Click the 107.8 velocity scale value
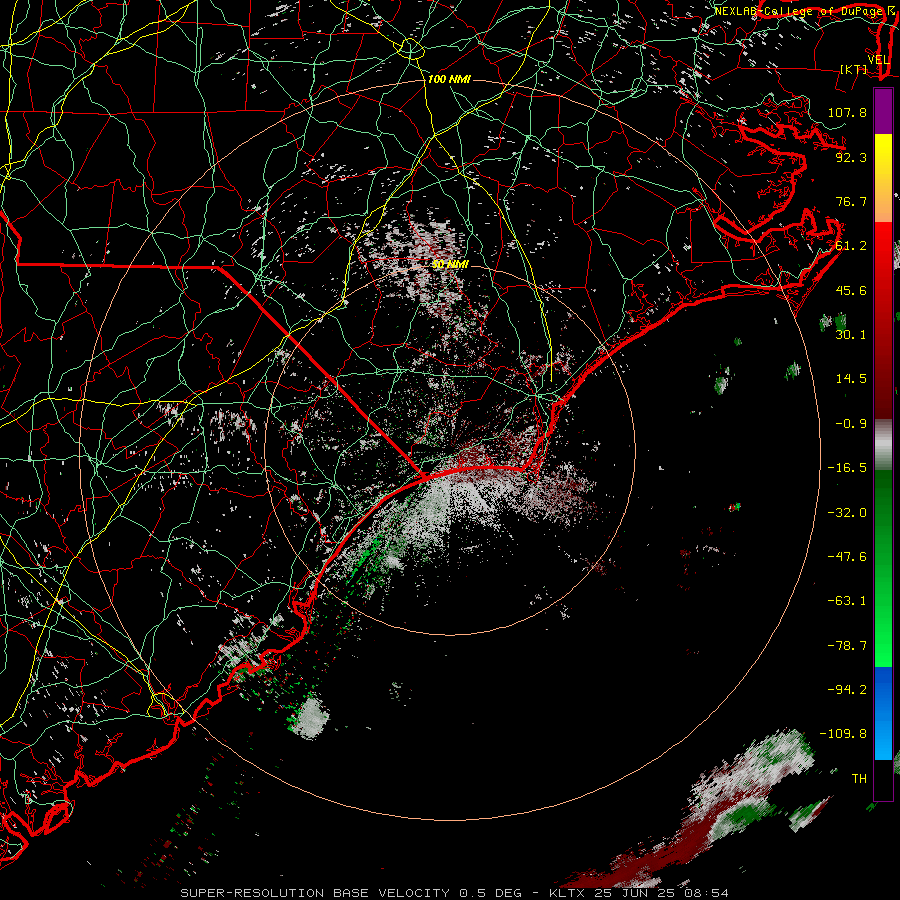Image resolution: width=900 pixels, height=900 pixels. [847, 112]
